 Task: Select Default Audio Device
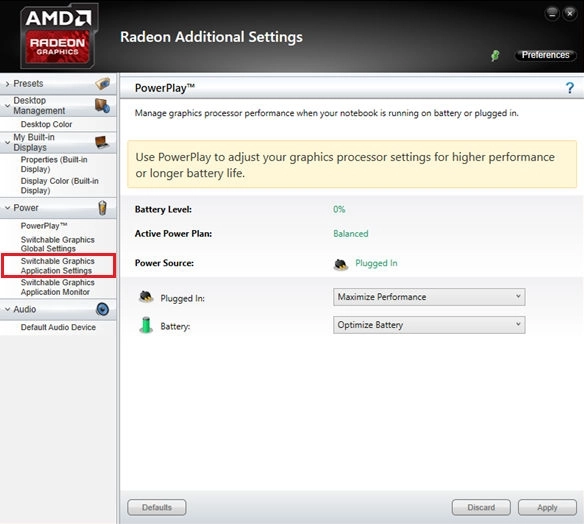58,327
